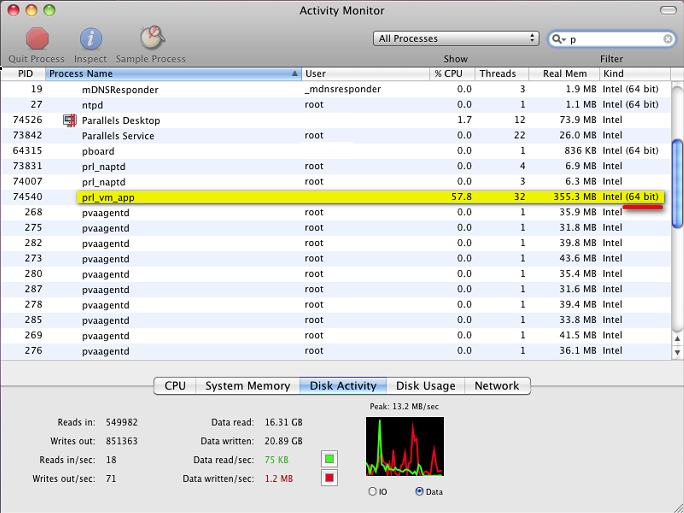
Task: Sort by the Real Mem column header
Action: coord(564,74)
